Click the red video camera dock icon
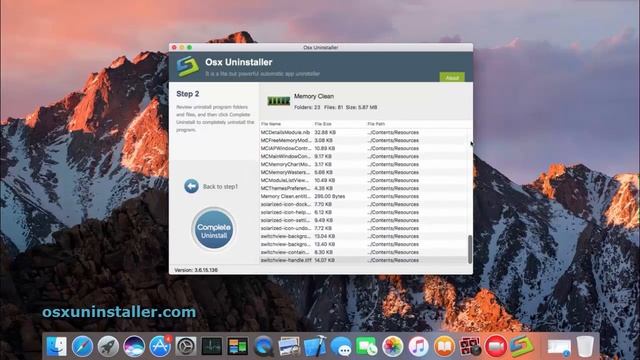The height and width of the screenshot is (360, 640). pos(496,347)
